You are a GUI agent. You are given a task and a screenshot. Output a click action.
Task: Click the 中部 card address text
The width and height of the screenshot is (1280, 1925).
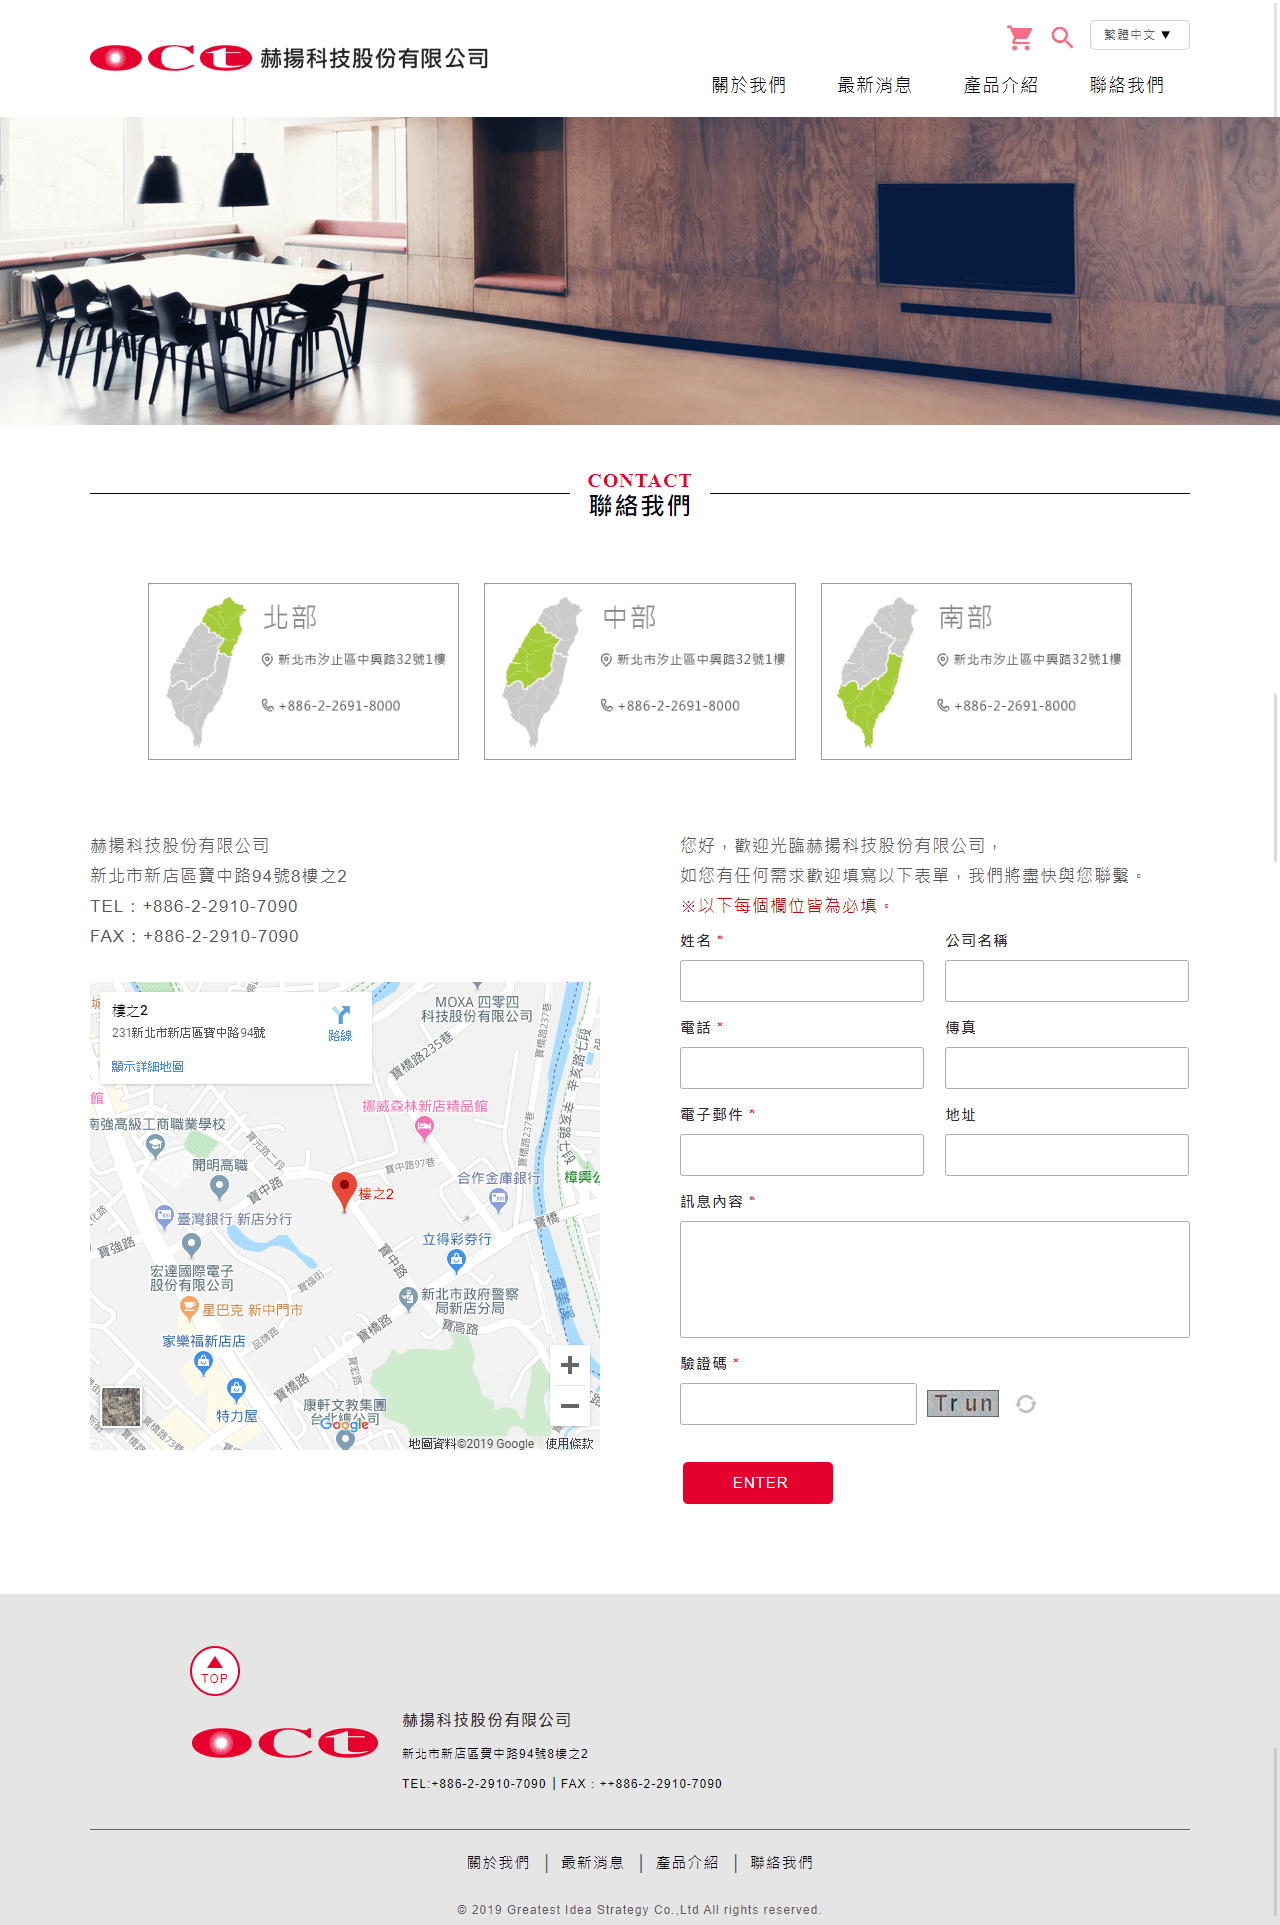[701, 660]
